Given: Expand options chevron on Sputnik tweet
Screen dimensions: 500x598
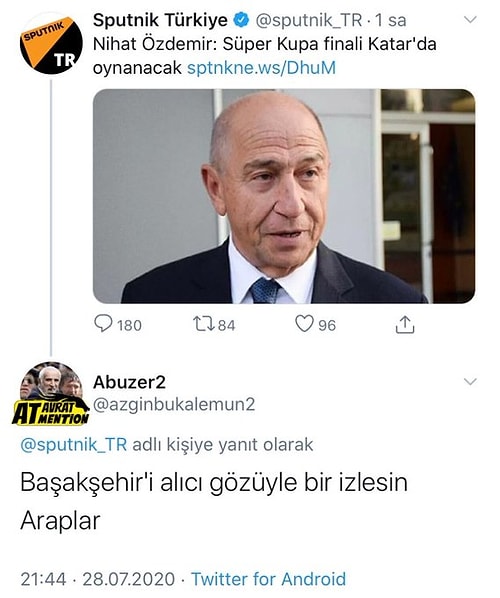Looking at the screenshot, I should click(x=470, y=19).
